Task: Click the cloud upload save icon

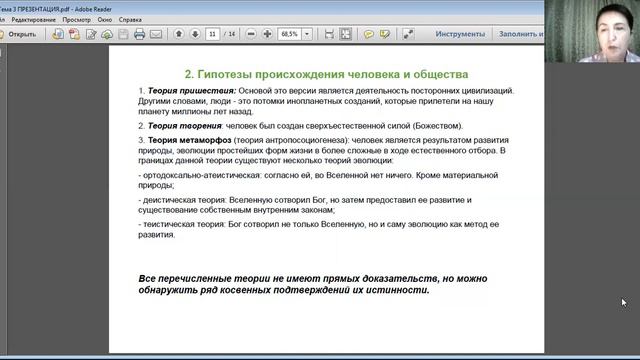Action: pos(107,34)
